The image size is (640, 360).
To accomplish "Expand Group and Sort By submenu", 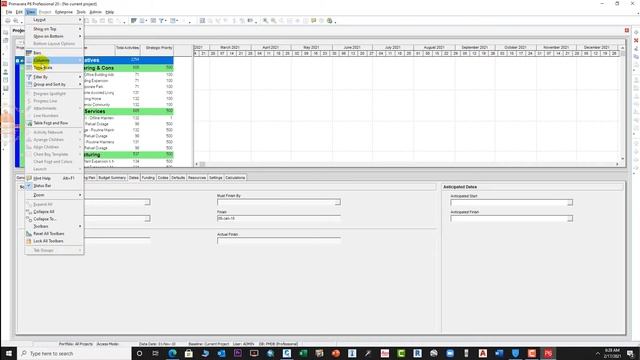I will 54,84.
